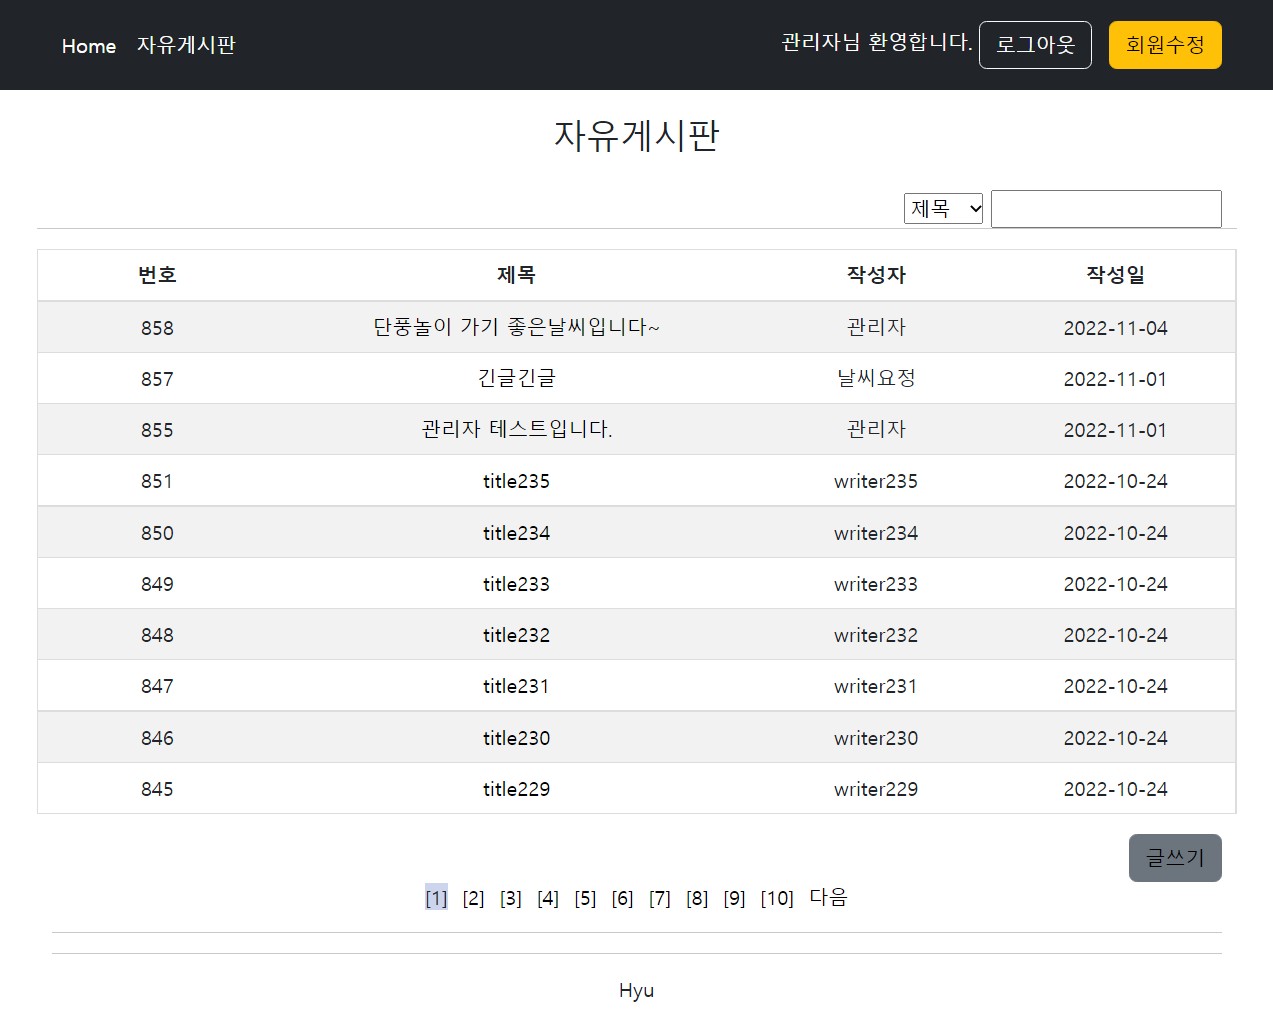Viewport: 1273px width, 1024px height.
Task: Click the 작성일 column header
Action: 1116,275
